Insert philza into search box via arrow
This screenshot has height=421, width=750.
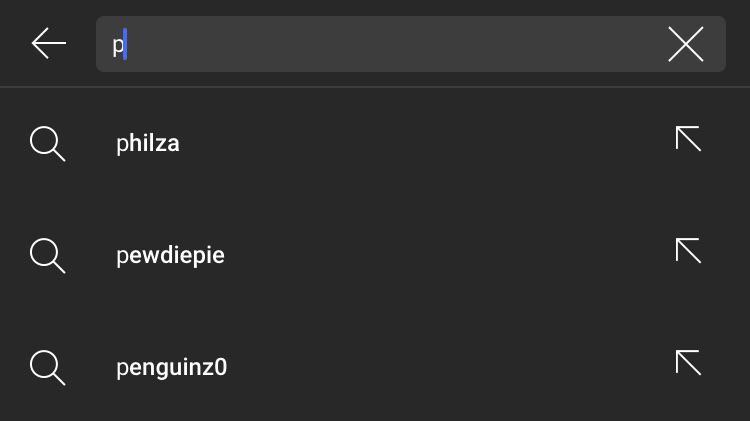coord(688,139)
